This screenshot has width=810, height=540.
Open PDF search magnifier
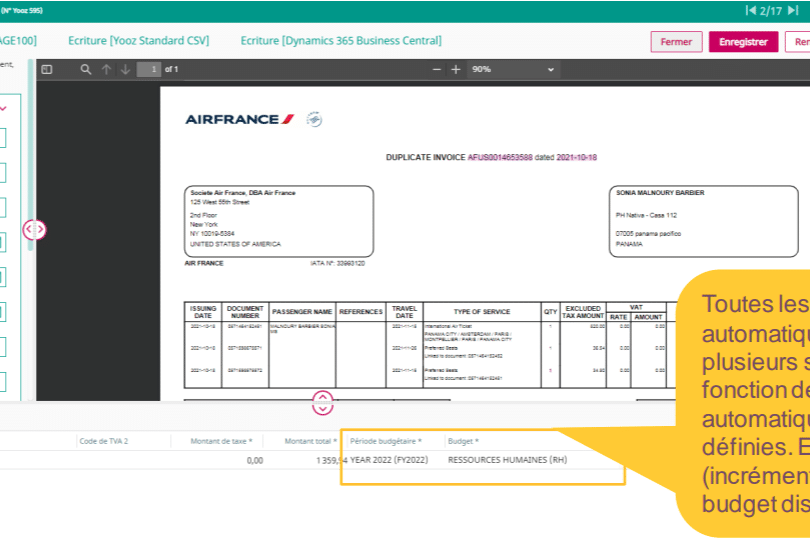pyautogui.click(x=86, y=69)
